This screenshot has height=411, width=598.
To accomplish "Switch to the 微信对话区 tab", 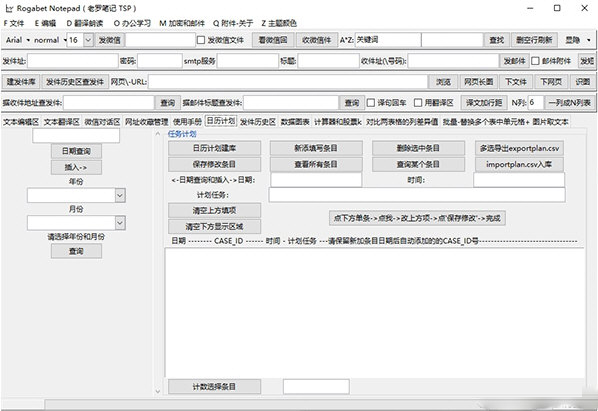I will (102, 122).
